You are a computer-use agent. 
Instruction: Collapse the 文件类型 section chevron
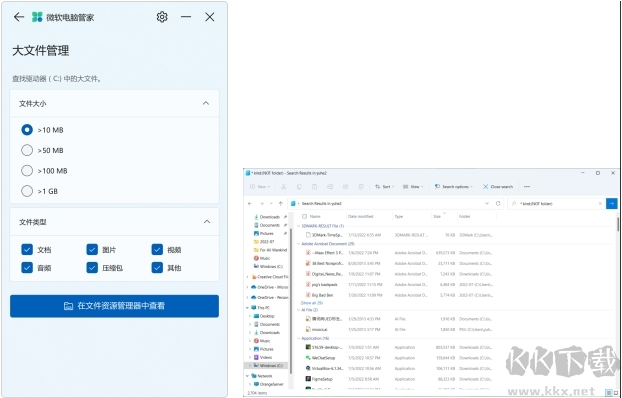pyautogui.click(x=207, y=222)
